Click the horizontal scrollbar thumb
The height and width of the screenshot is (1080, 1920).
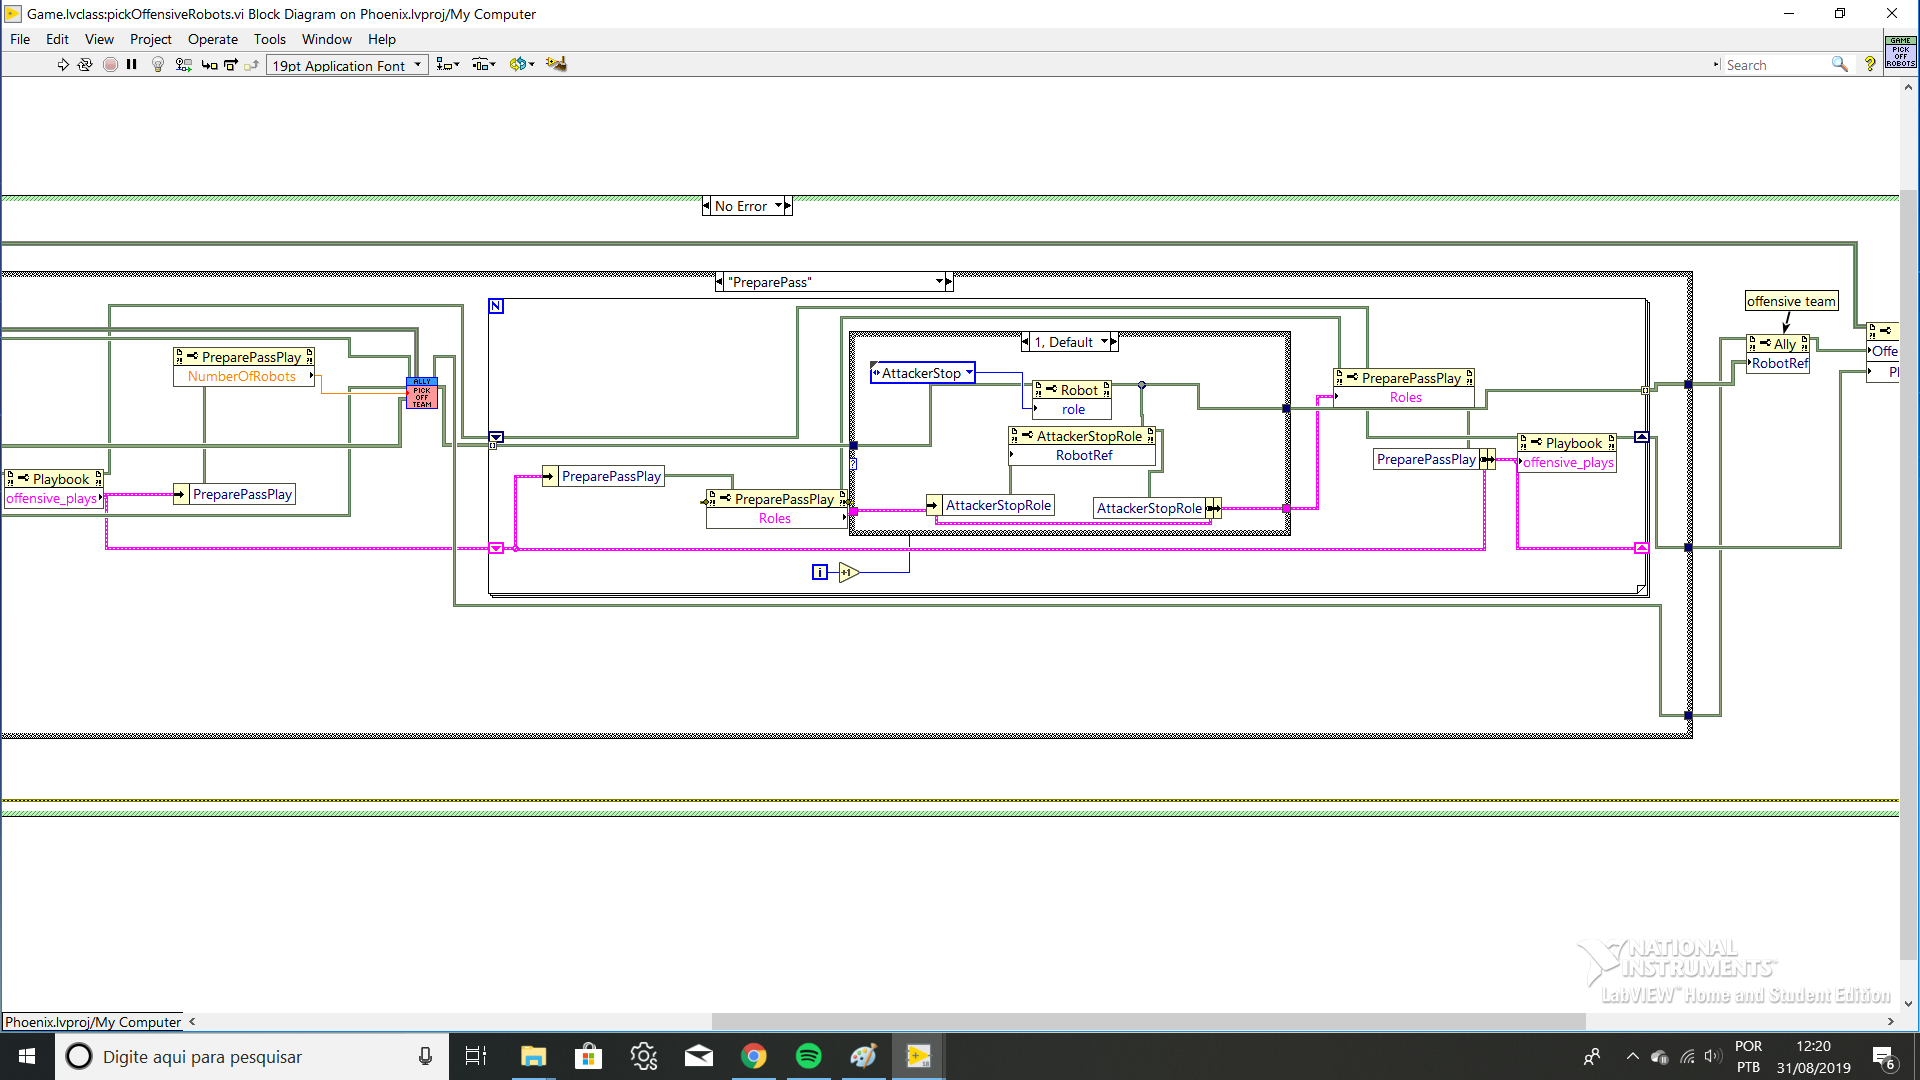pos(1148,1022)
